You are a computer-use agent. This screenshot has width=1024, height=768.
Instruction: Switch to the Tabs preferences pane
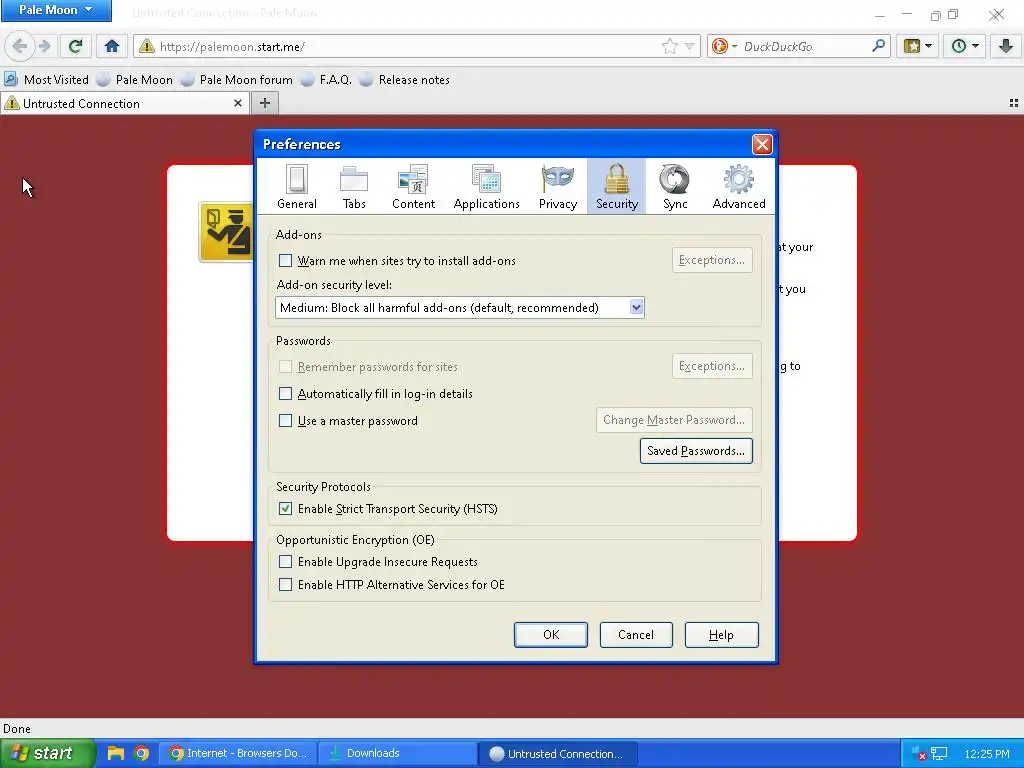coord(354,187)
